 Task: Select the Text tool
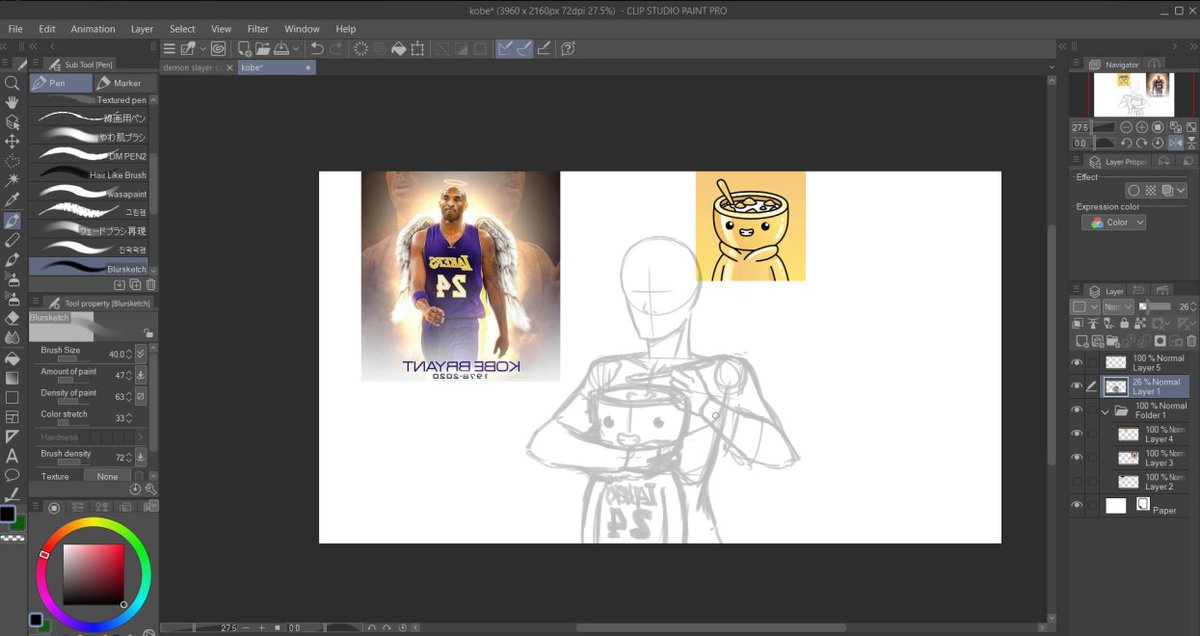click(12, 456)
